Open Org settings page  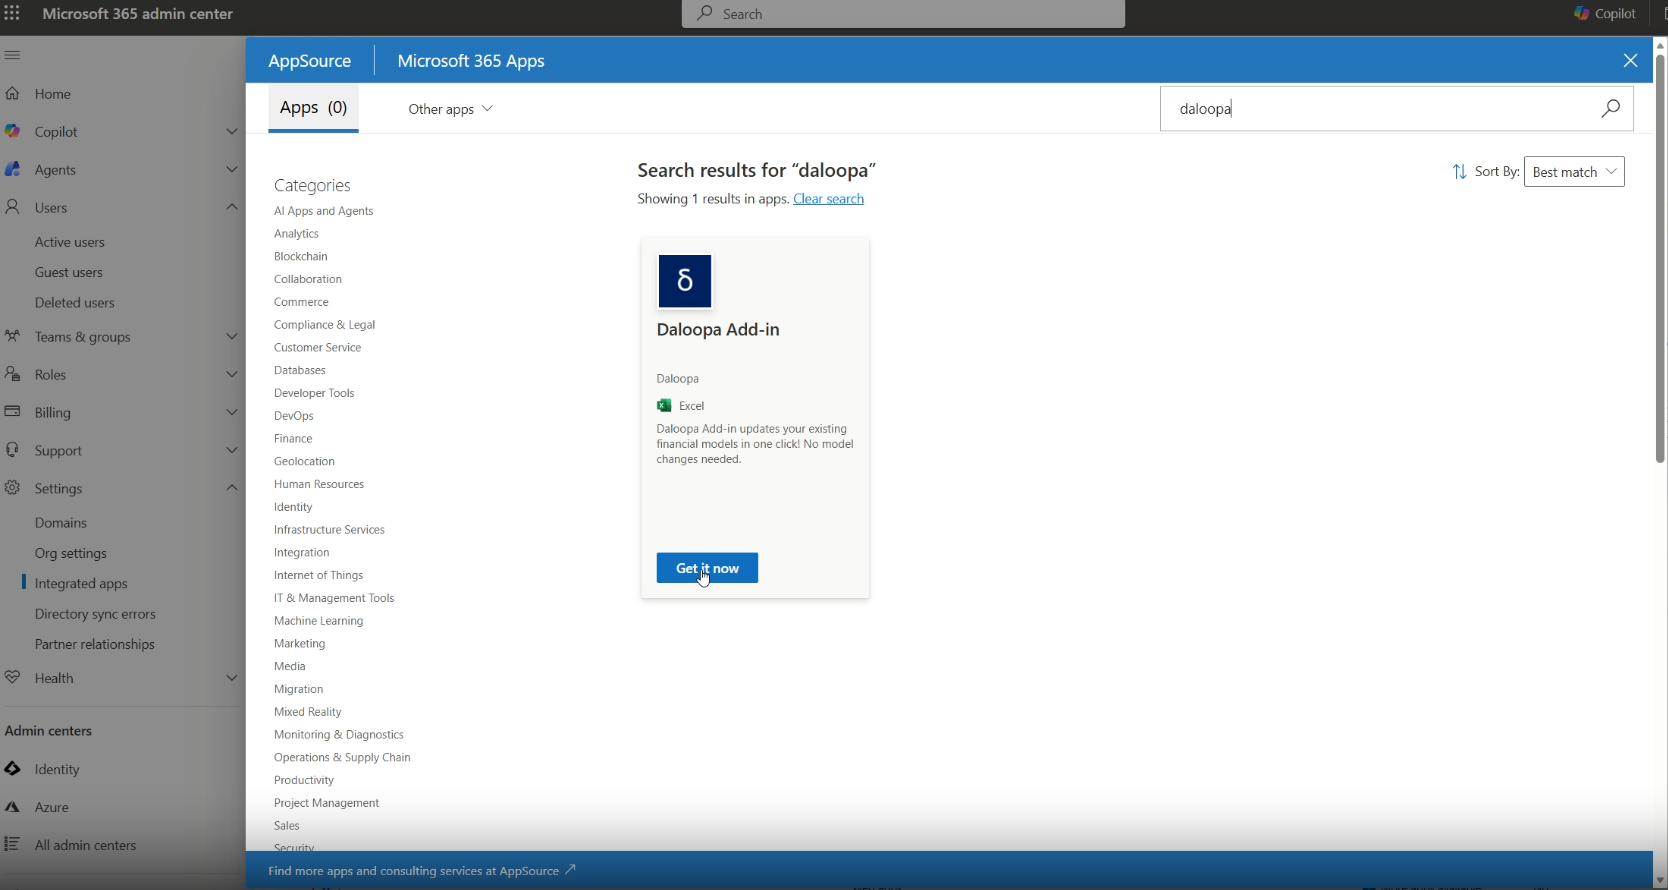tap(70, 553)
